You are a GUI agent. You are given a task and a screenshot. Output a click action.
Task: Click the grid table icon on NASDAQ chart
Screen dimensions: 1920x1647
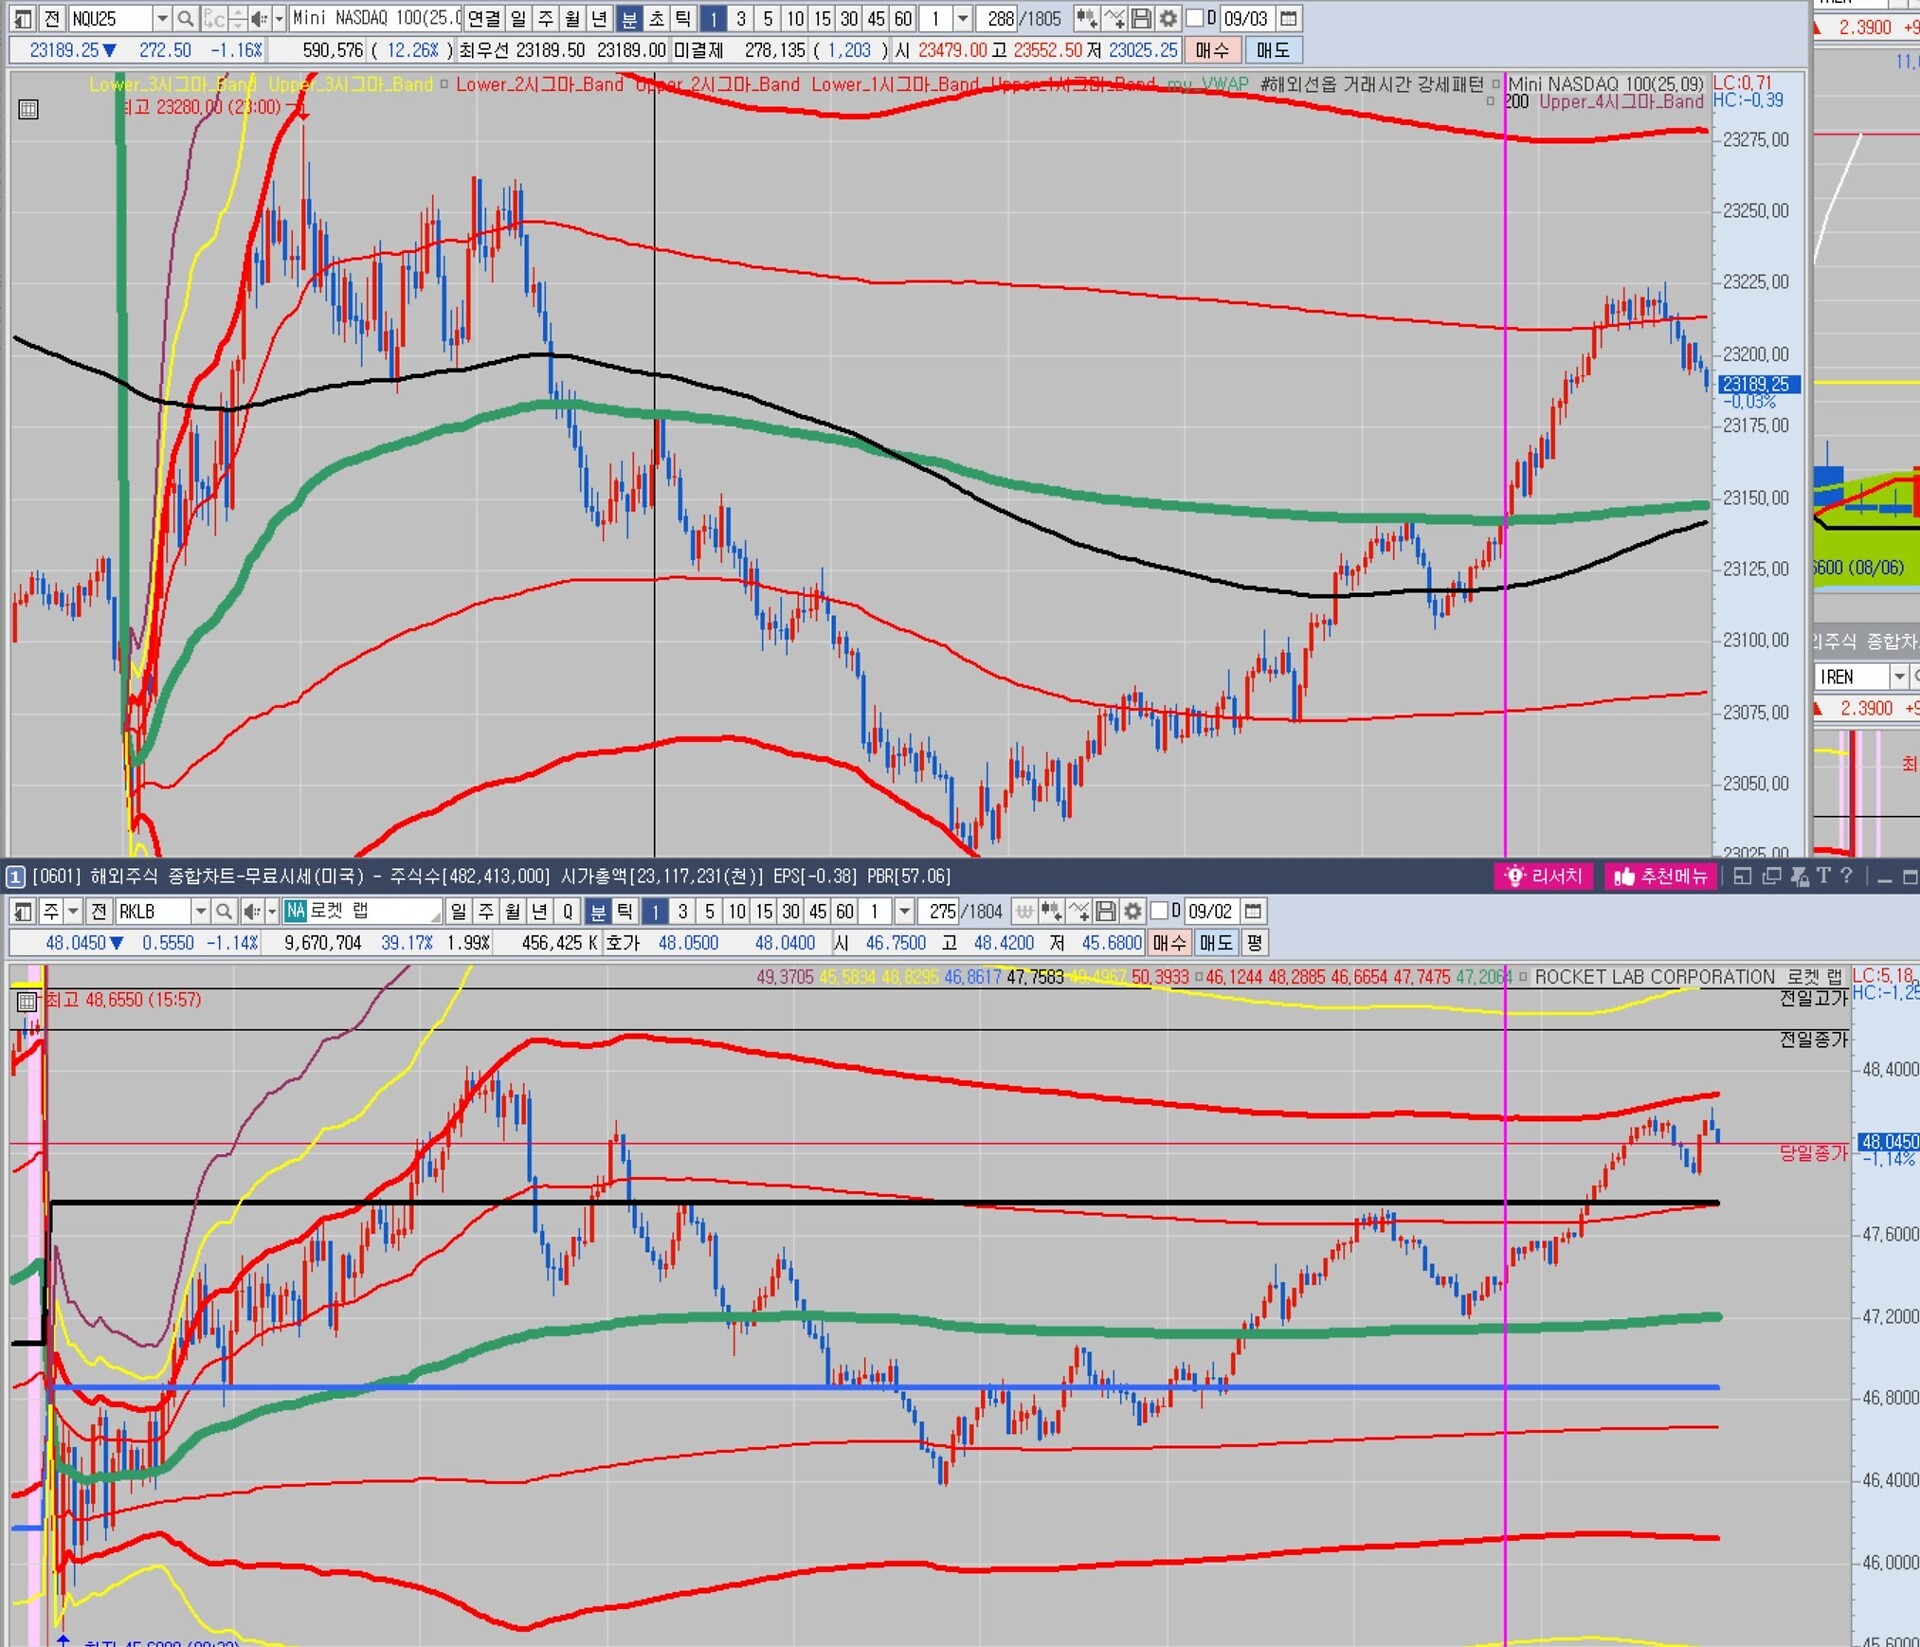tap(28, 109)
